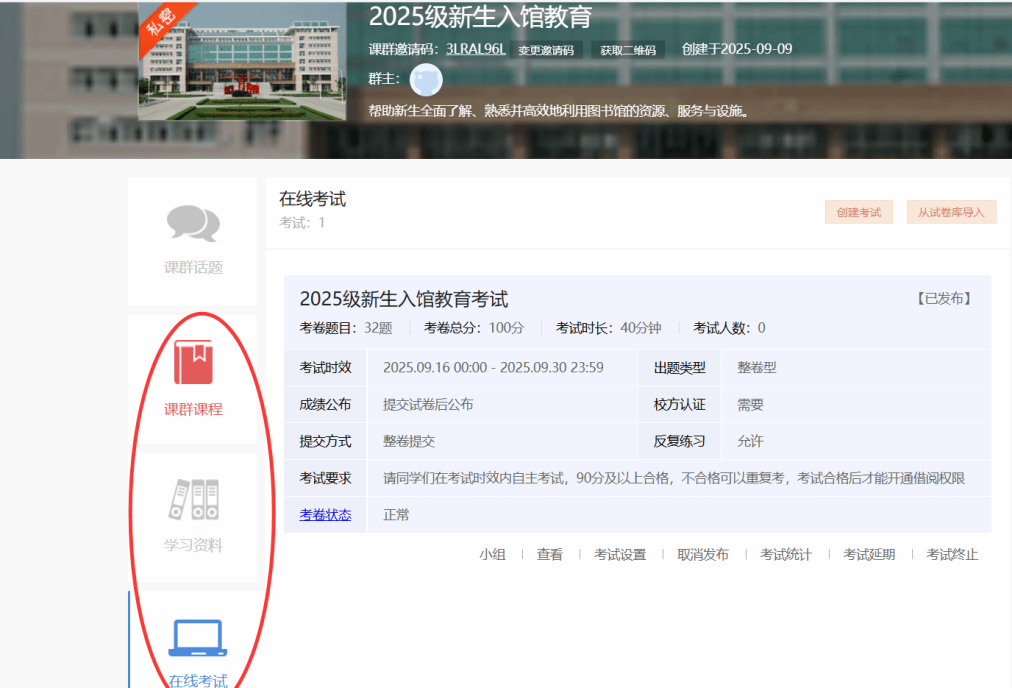
Task: Open 考试设置 for the exam
Action: [620, 555]
